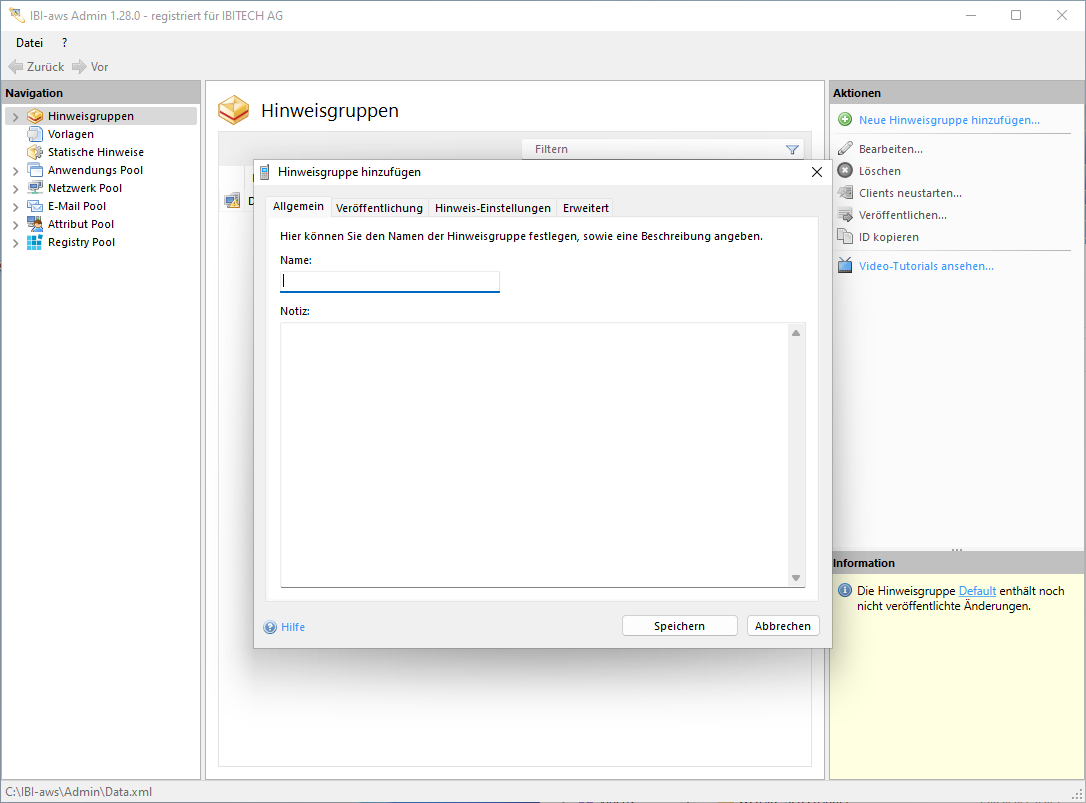Click the Statische Hinweise icon
This screenshot has height=803, width=1086.
tap(35, 152)
